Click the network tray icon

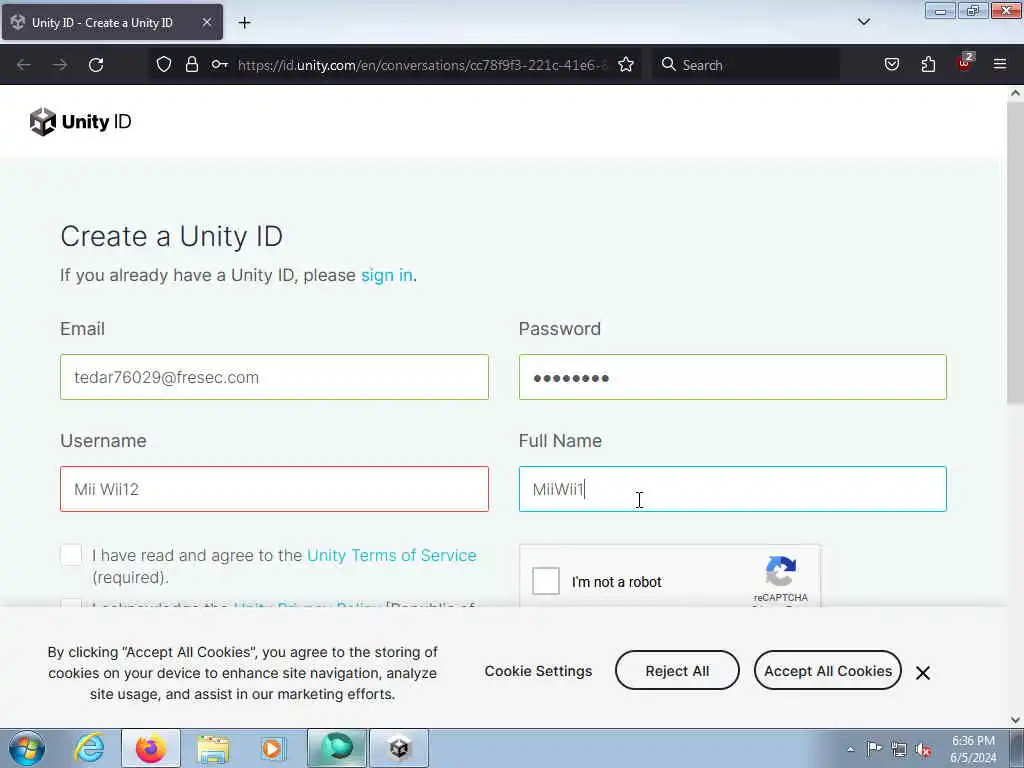tap(899, 749)
